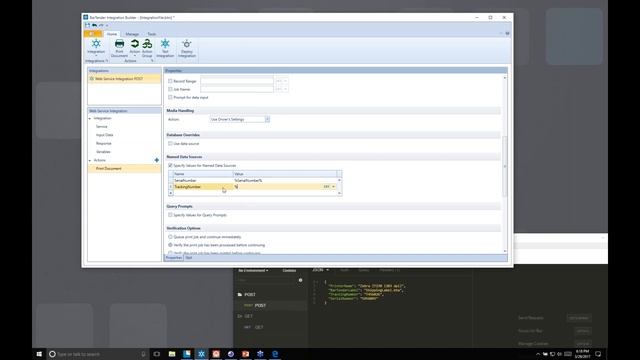Click the POST folder icon in background window
Screen dimensions: 640x360
point(240,294)
